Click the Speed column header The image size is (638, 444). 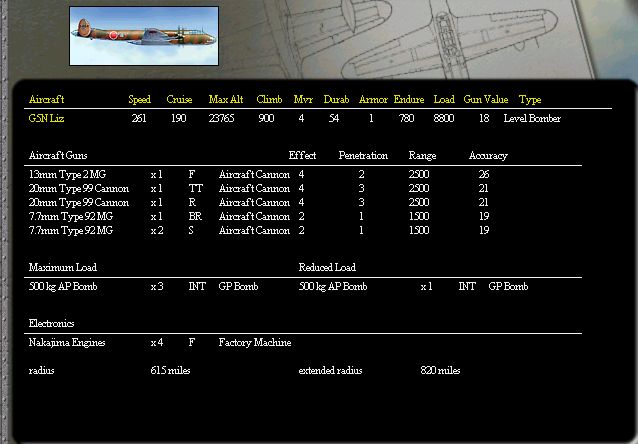(140, 99)
